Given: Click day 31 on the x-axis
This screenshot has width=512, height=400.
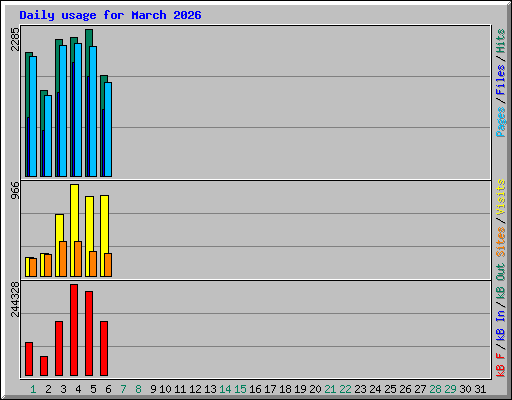Looking at the screenshot, I should (x=480, y=389).
